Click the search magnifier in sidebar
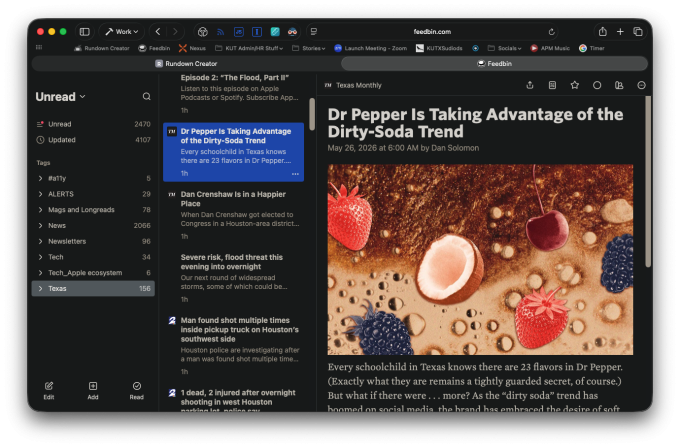The image size is (680, 448). tap(147, 96)
